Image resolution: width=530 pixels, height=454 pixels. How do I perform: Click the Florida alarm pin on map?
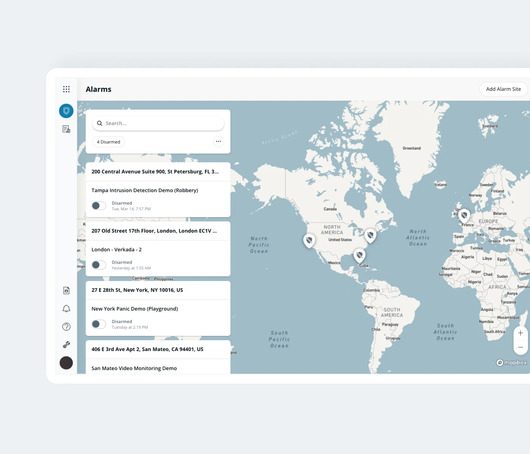pos(359,256)
